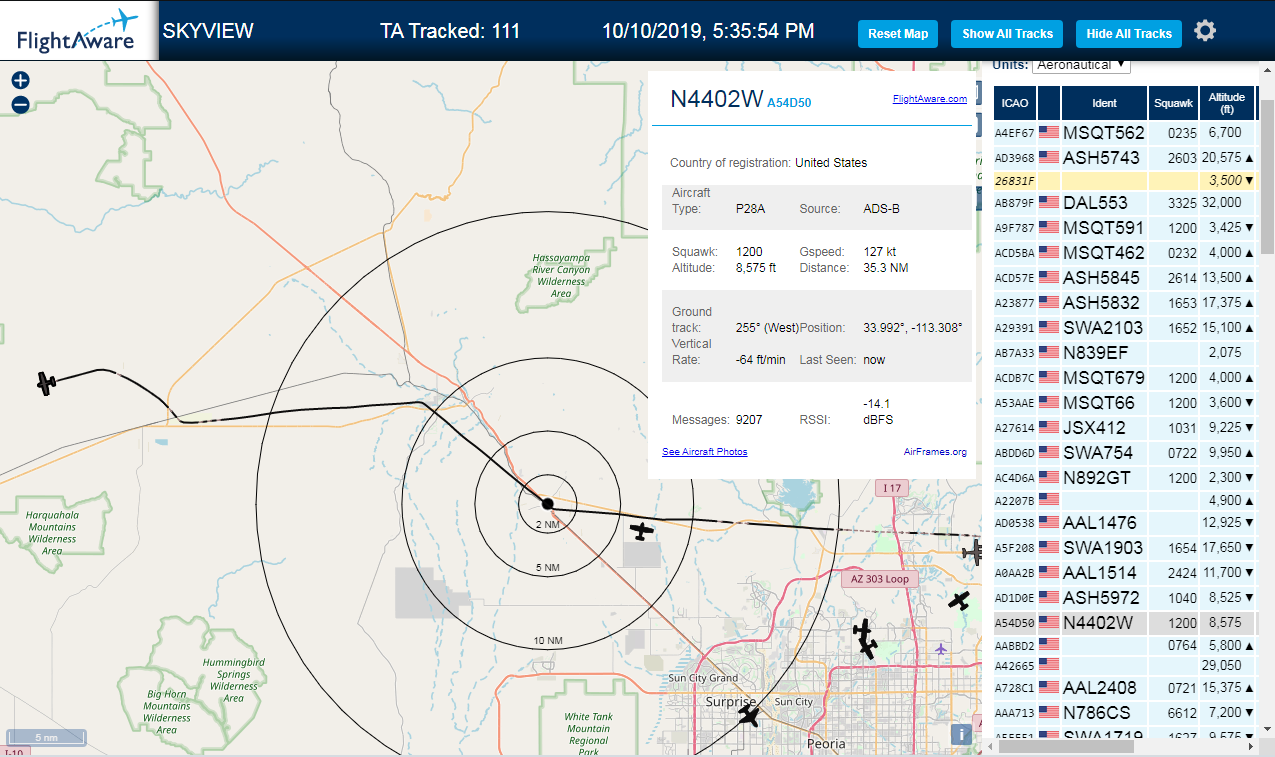Open the map attribution info icon
The height and width of the screenshot is (757, 1275).
click(961, 735)
